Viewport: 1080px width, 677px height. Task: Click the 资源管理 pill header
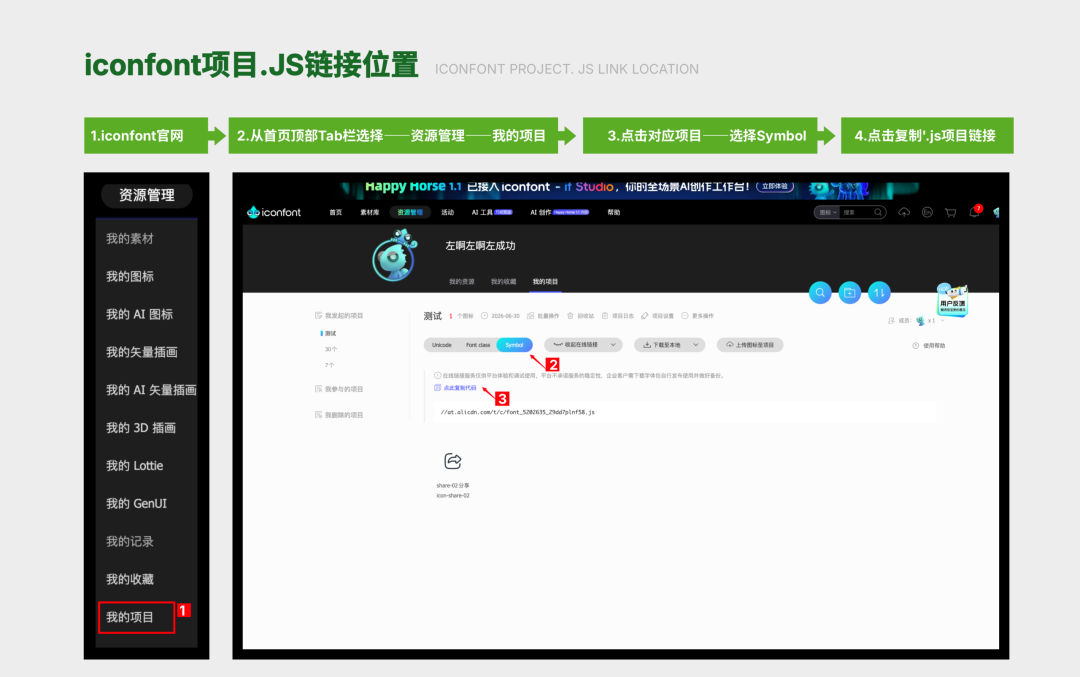coord(147,196)
